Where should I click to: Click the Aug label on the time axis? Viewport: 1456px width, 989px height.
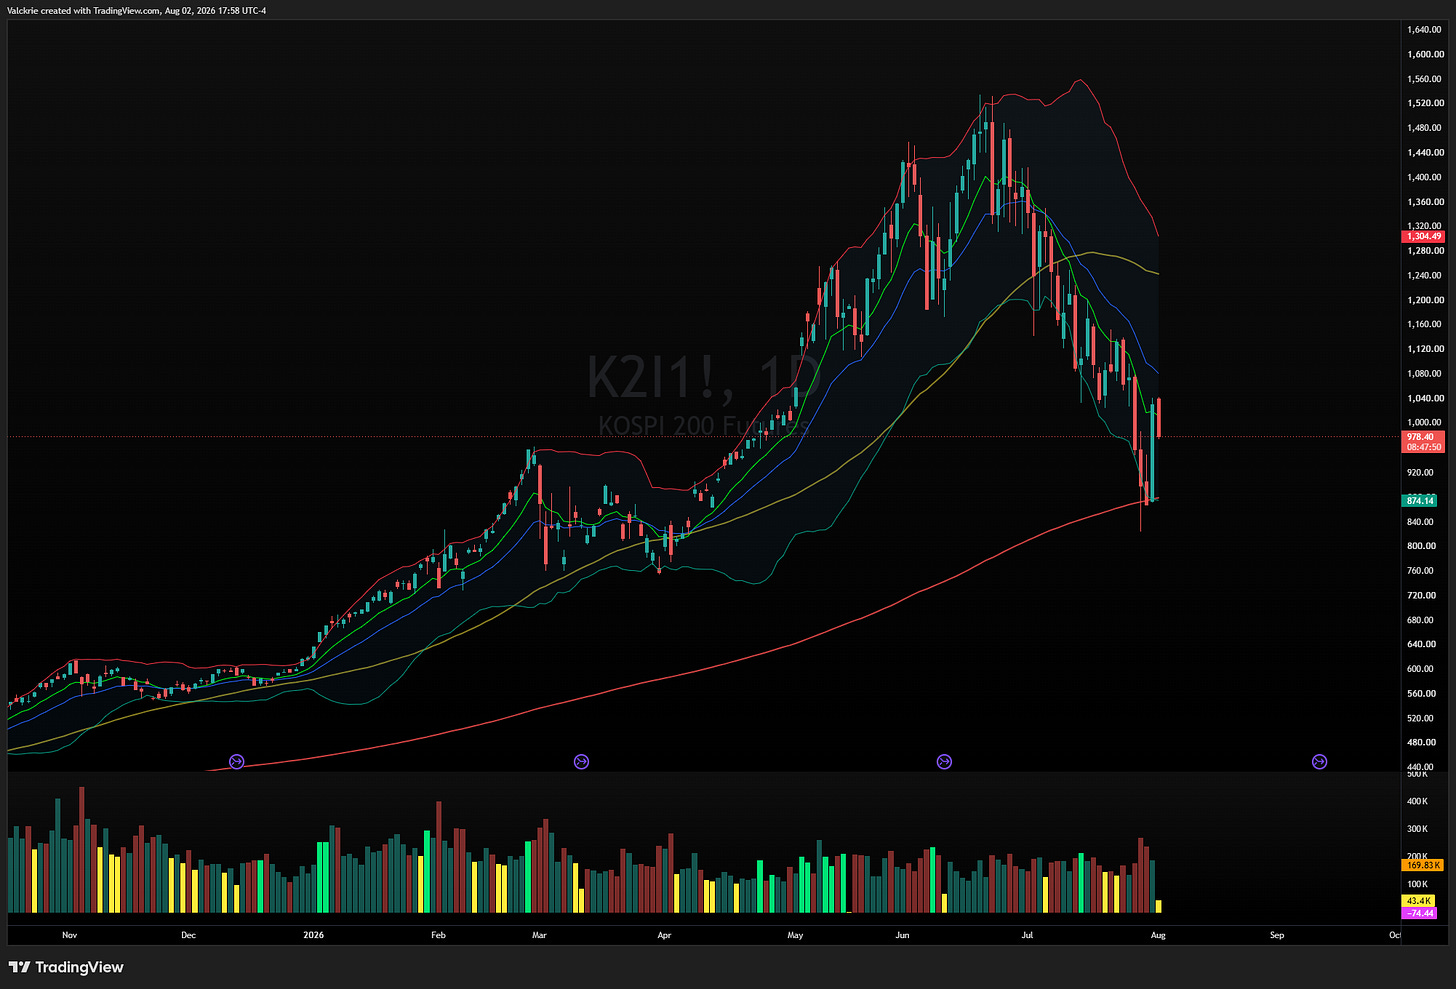tap(1158, 935)
